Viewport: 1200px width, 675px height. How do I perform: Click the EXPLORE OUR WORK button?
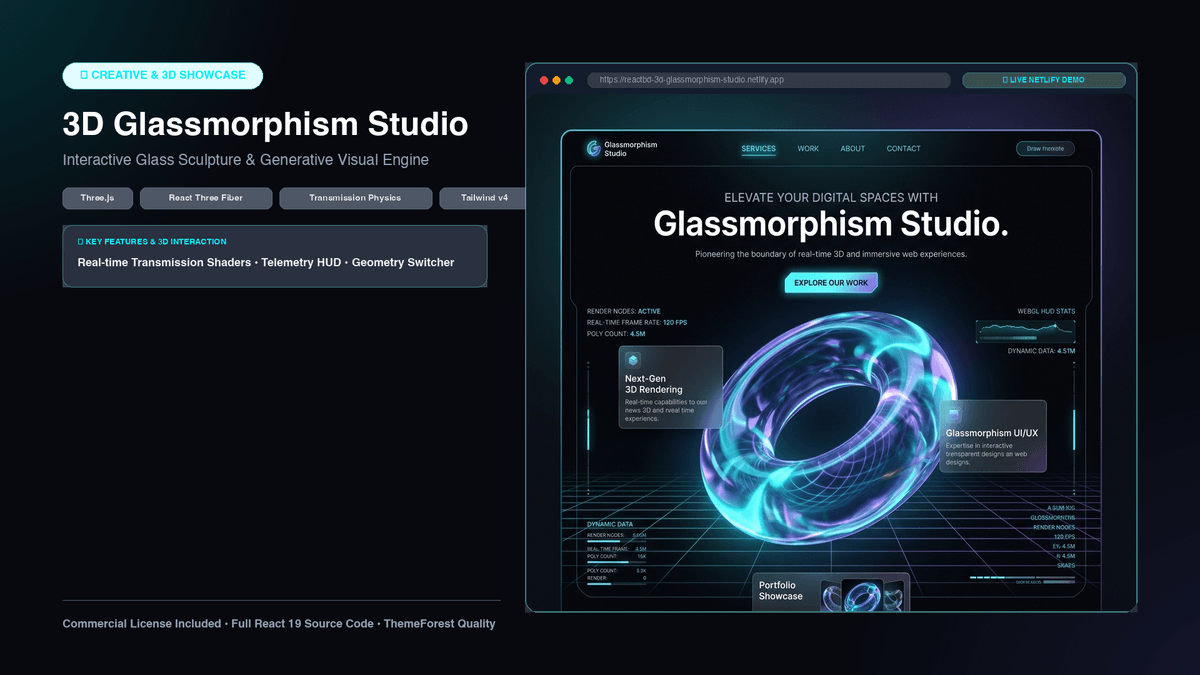831,283
